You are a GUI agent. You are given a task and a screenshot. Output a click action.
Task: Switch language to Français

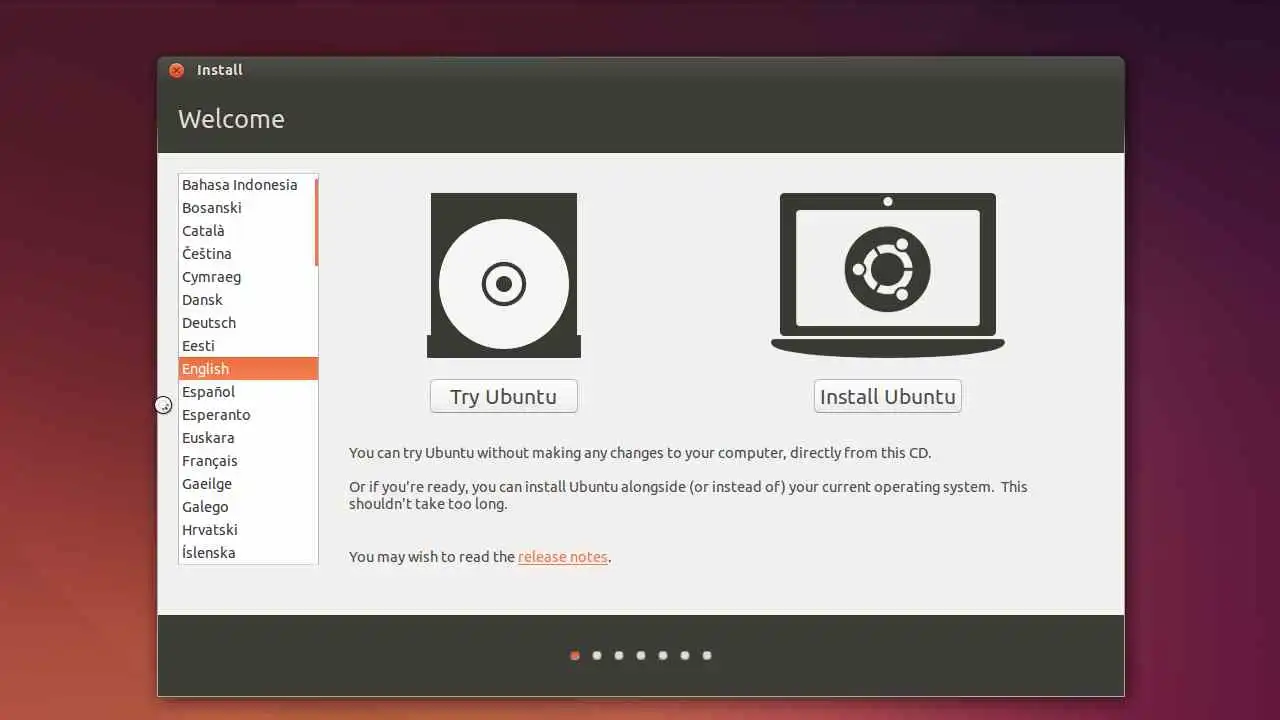[247, 461]
